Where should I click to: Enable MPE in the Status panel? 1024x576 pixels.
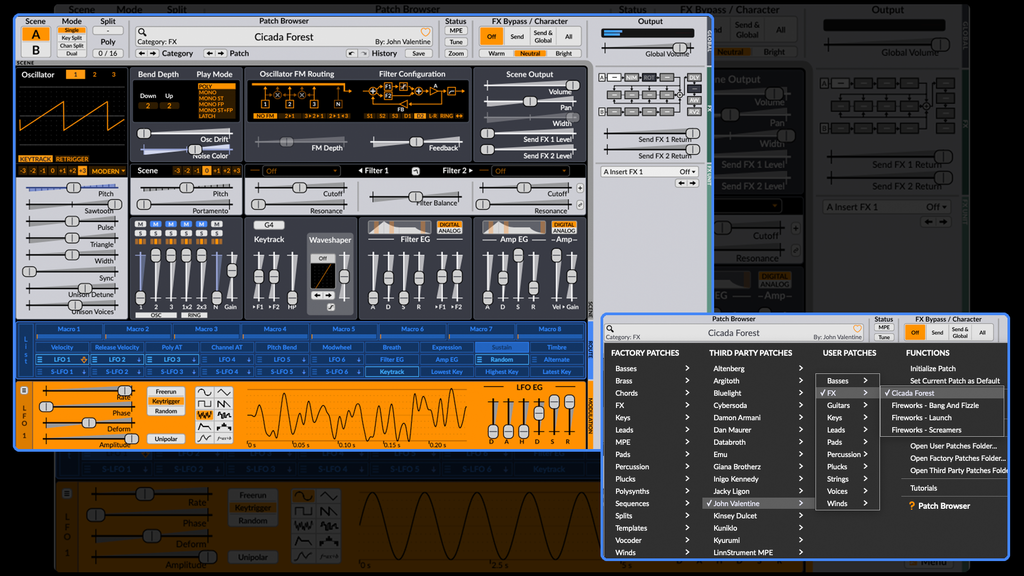(x=457, y=30)
